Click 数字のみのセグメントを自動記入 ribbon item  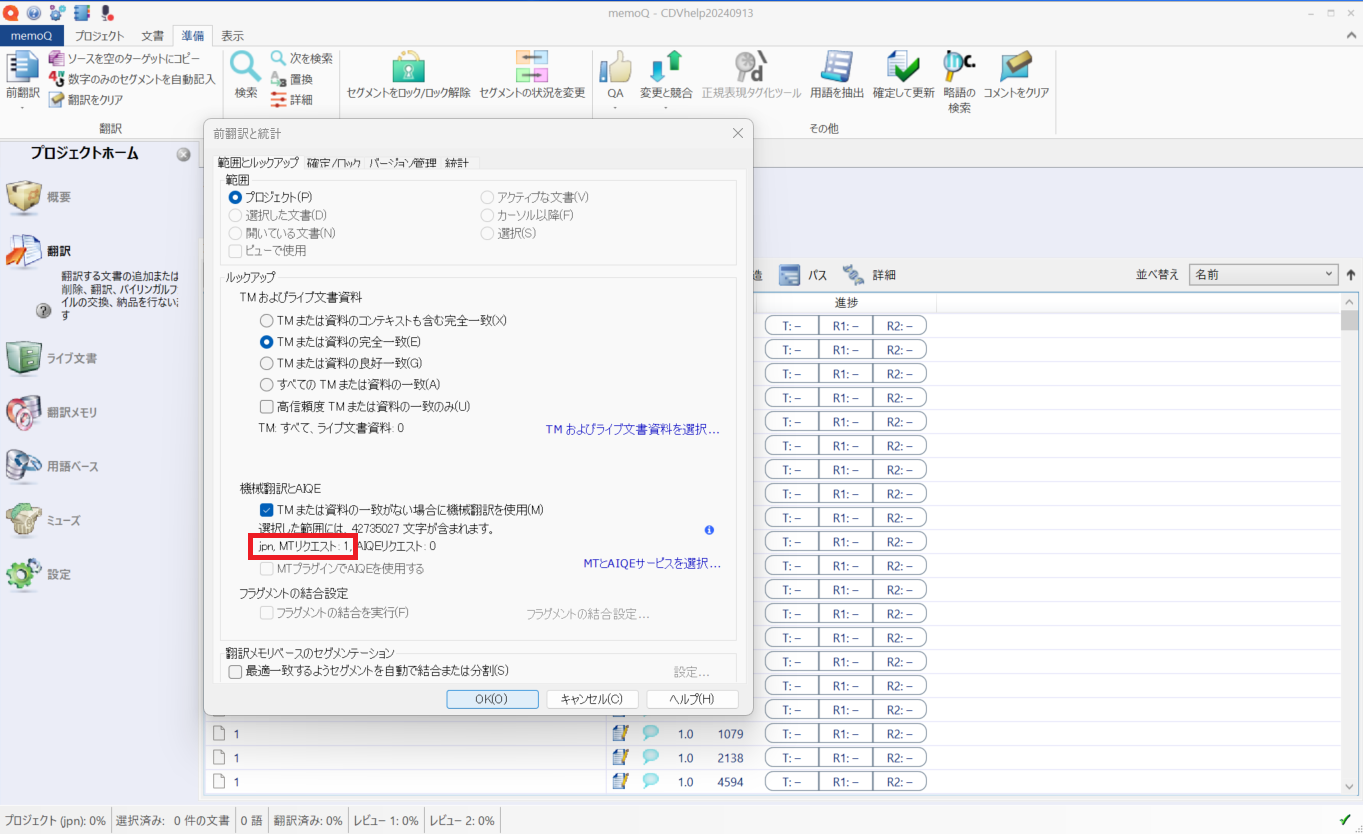[131, 79]
